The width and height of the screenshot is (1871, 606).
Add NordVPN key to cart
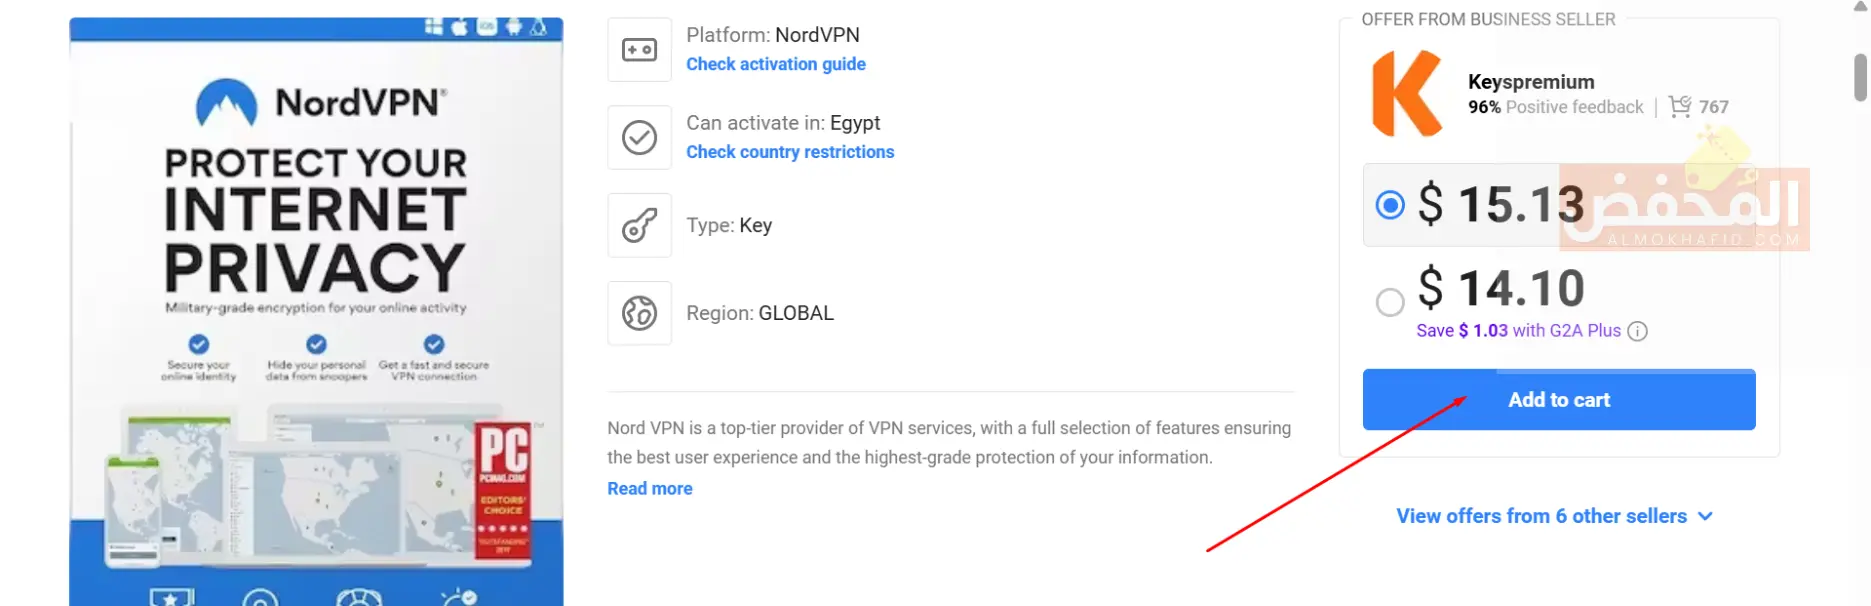pyautogui.click(x=1558, y=400)
